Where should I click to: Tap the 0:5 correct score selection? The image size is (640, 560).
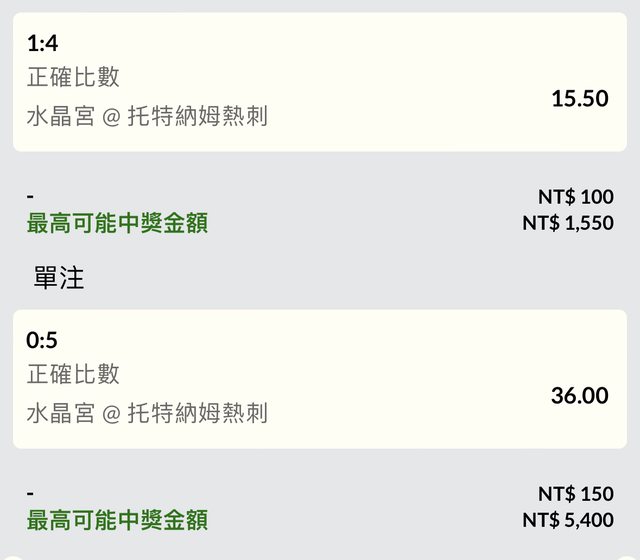click(41, 340)
